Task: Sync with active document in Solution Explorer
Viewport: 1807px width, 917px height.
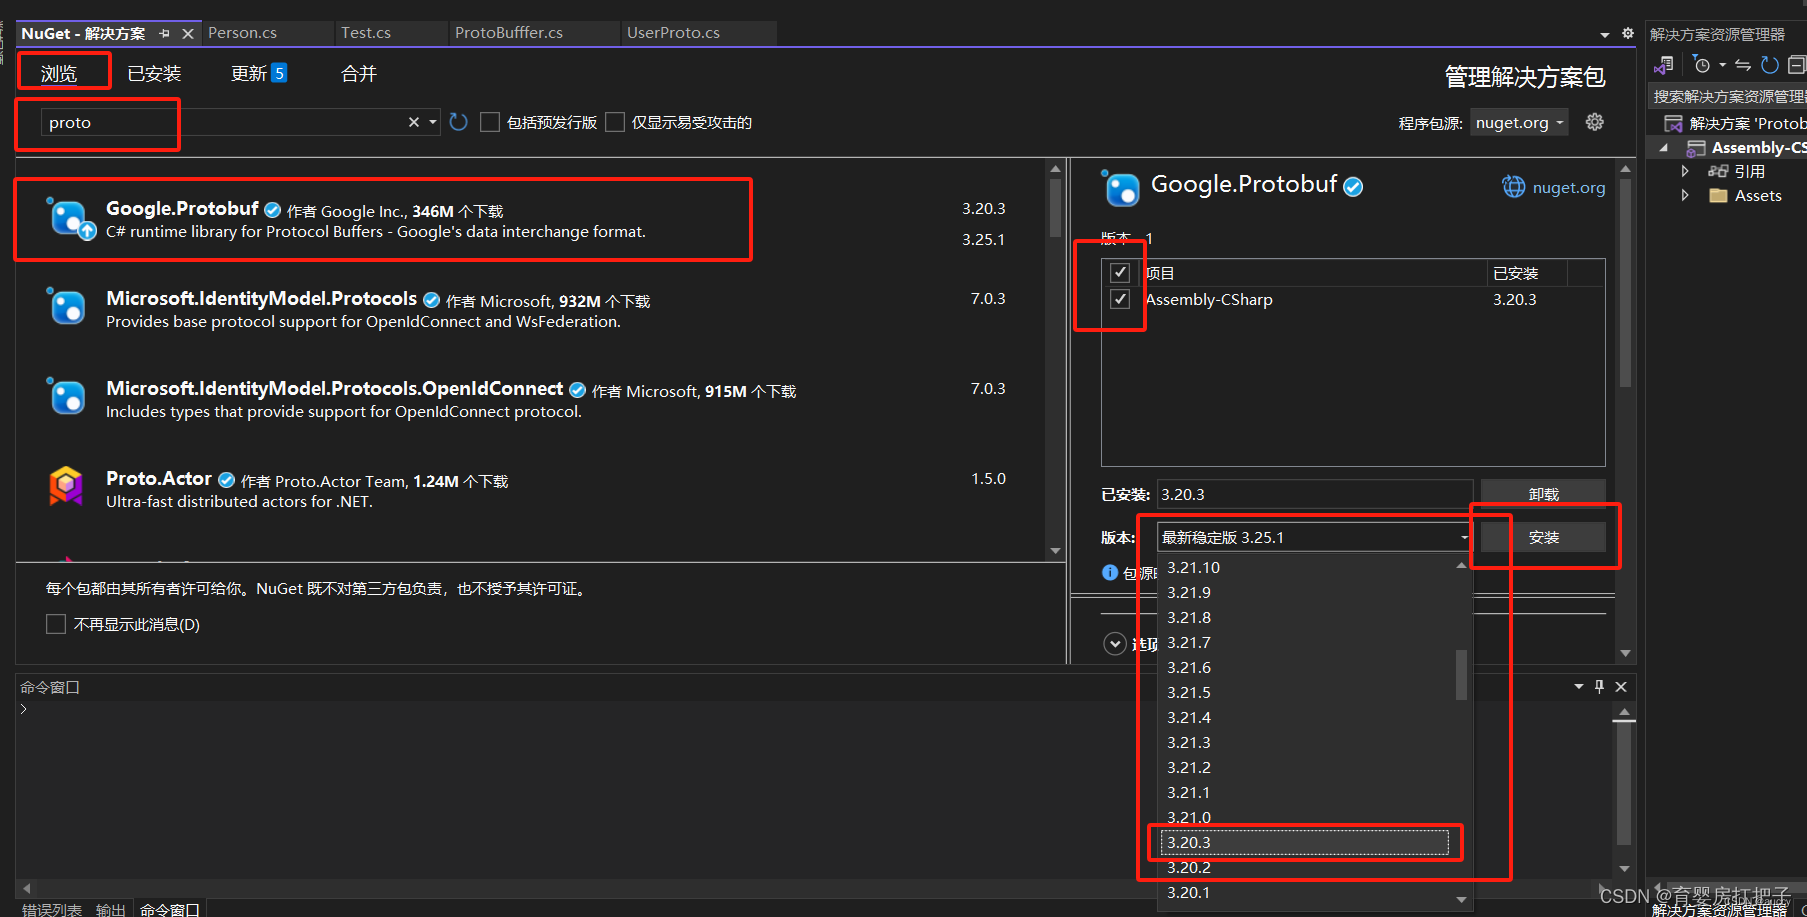Action: coord(1742,65)
